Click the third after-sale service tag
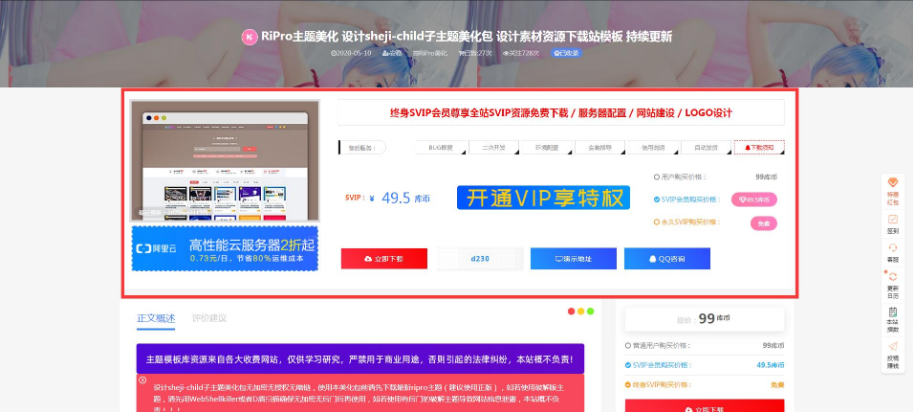The width and height of the screenshot is (913, 412). [547, 148]
